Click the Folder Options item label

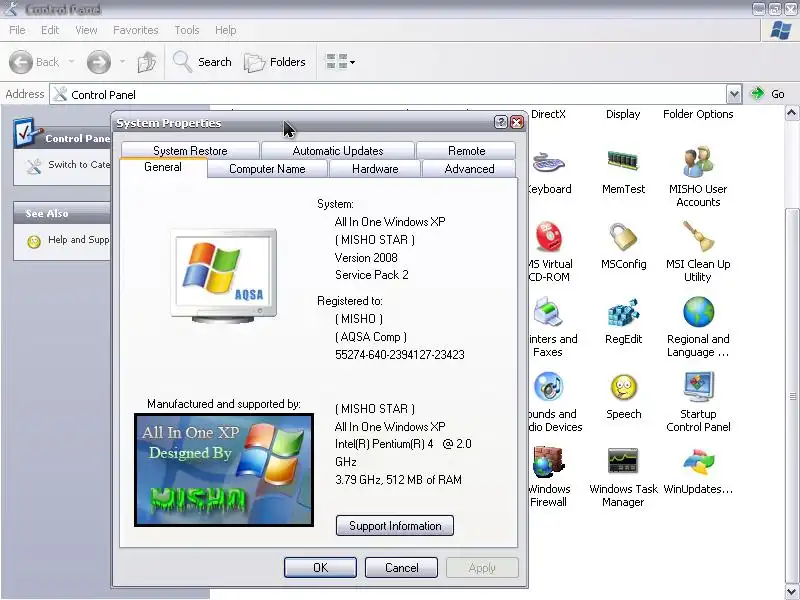tap(698, 114)
